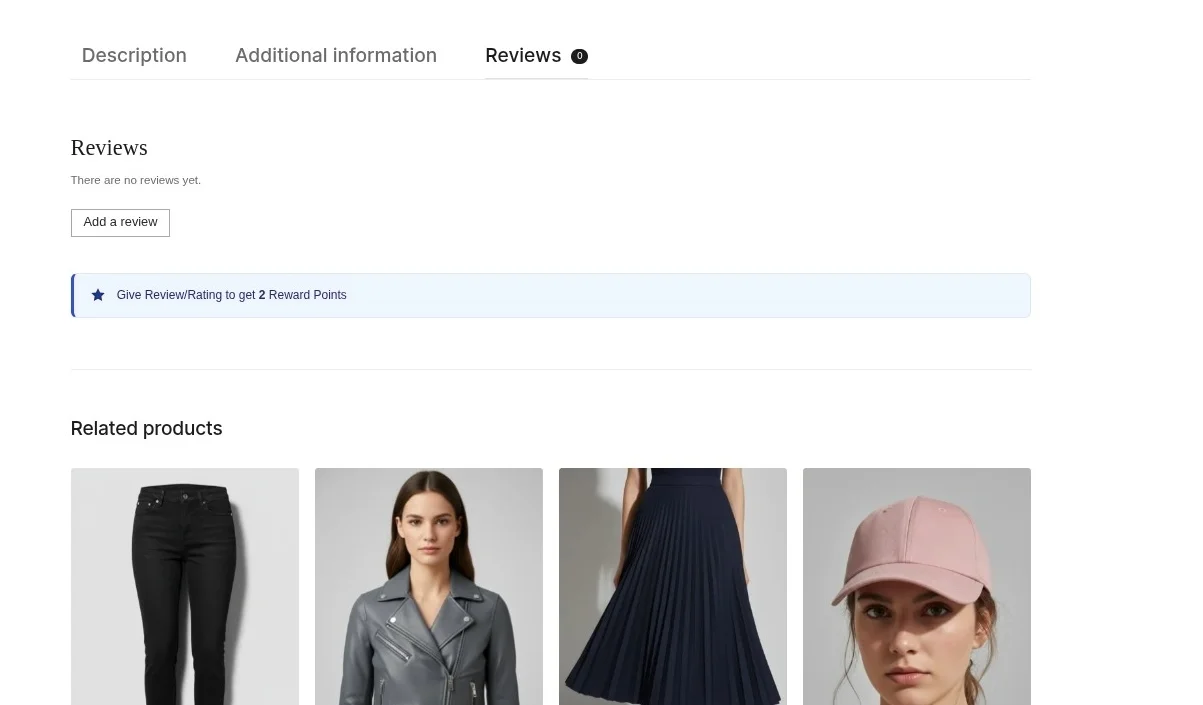Click the reward points star icon
Screen dimensions: 1203x705
[98, 295]
